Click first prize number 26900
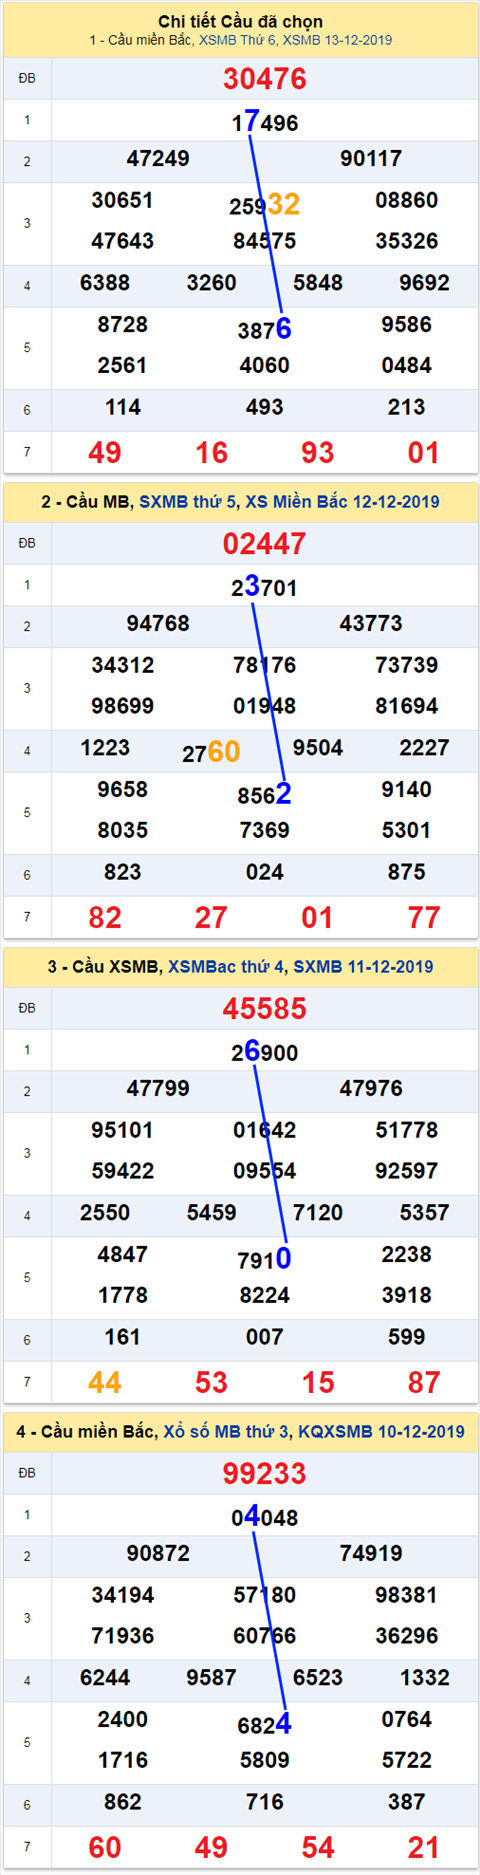The image size is (480, 1875). tap(265, 1052)
